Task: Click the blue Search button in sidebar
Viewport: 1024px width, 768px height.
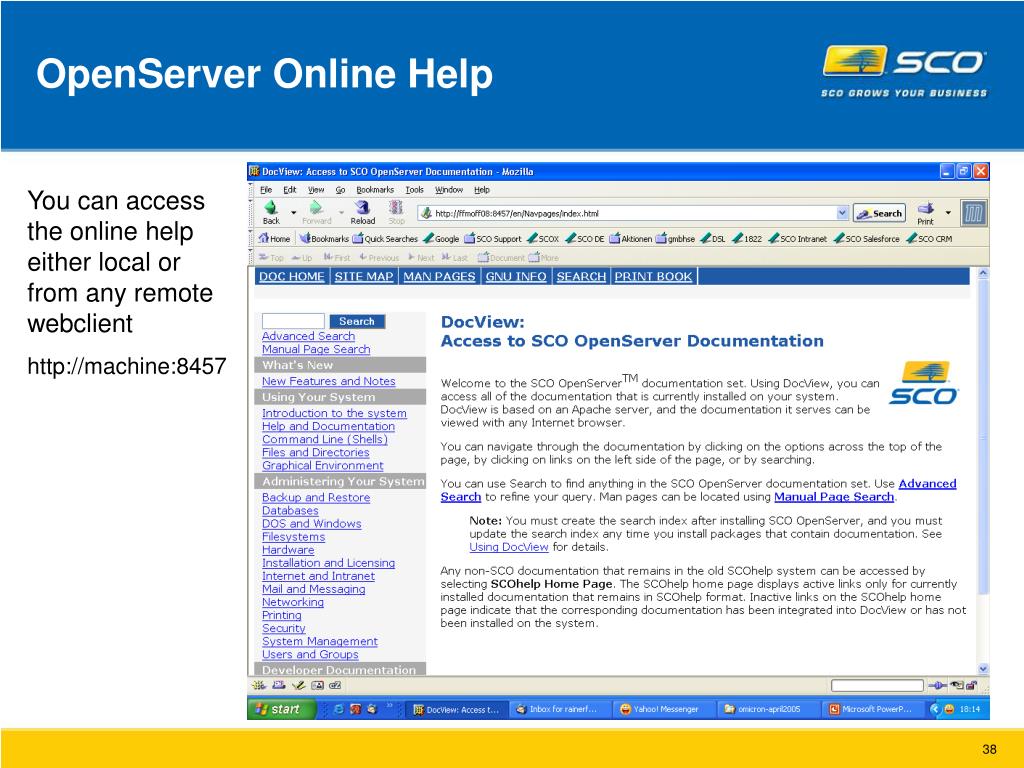Action: (x=357, y=321)
